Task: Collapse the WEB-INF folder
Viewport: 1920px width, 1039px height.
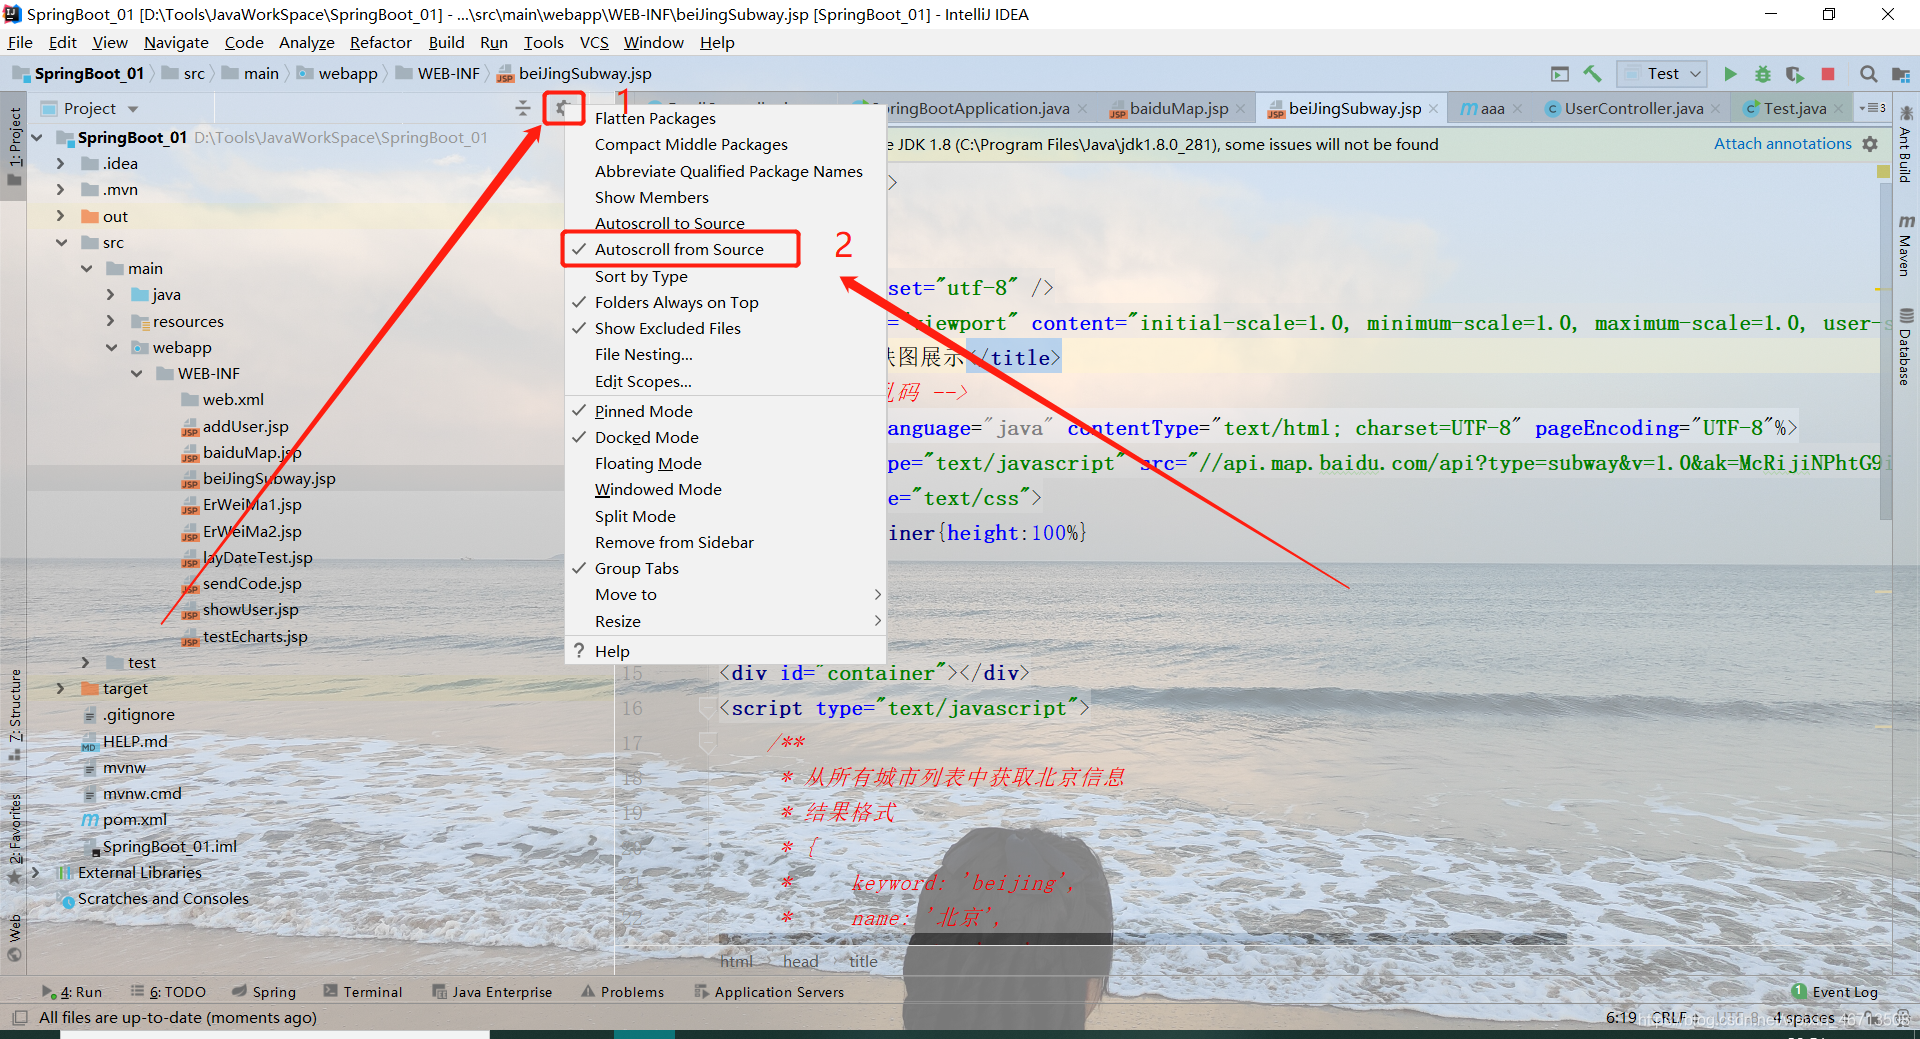Action: click(x=136, y=373)
